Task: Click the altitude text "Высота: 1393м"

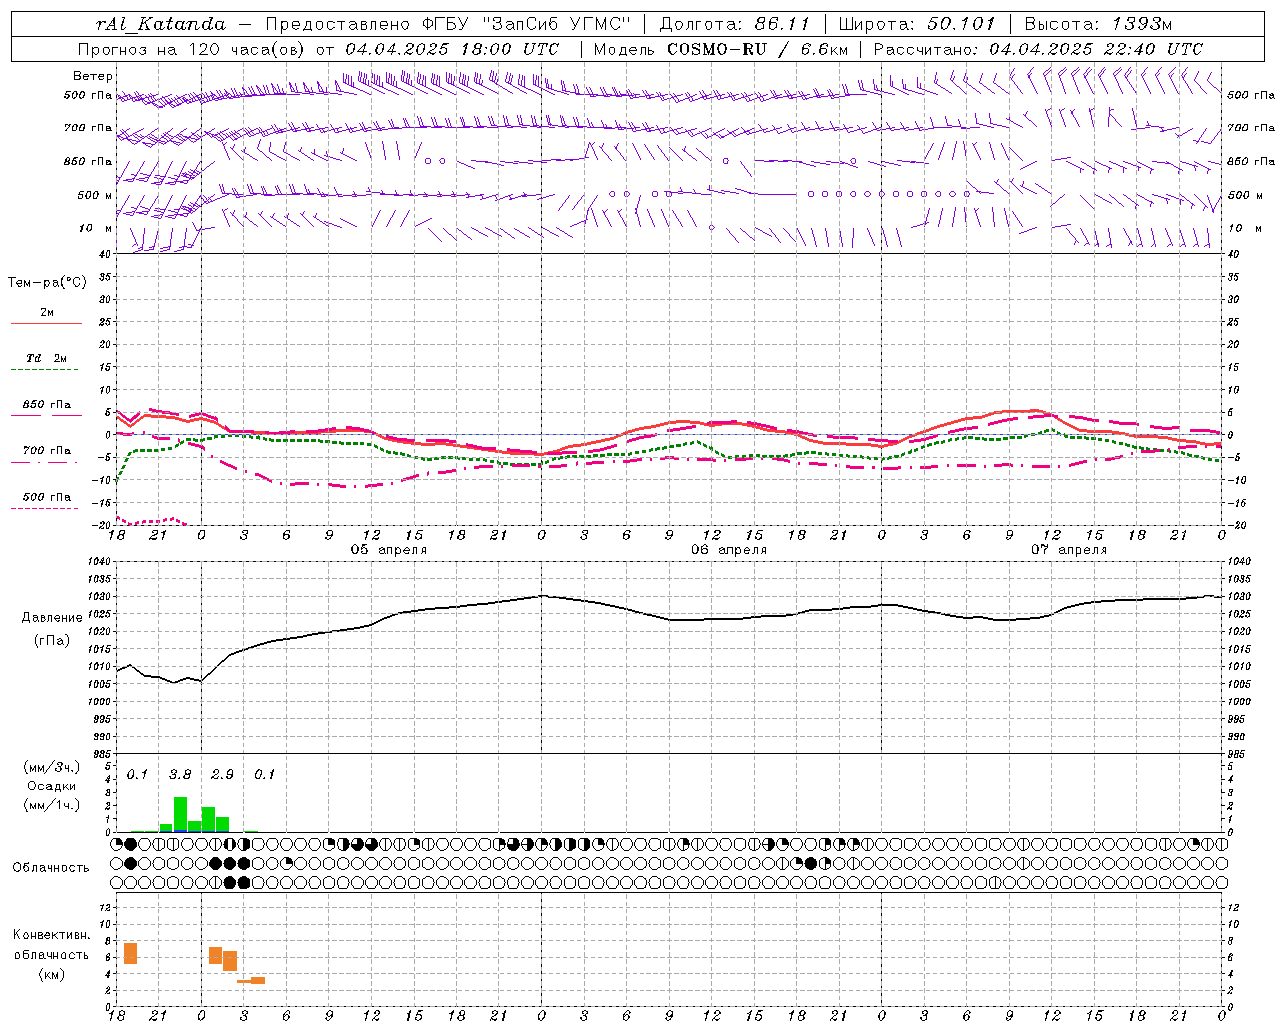Action: tap(1098, 24)
